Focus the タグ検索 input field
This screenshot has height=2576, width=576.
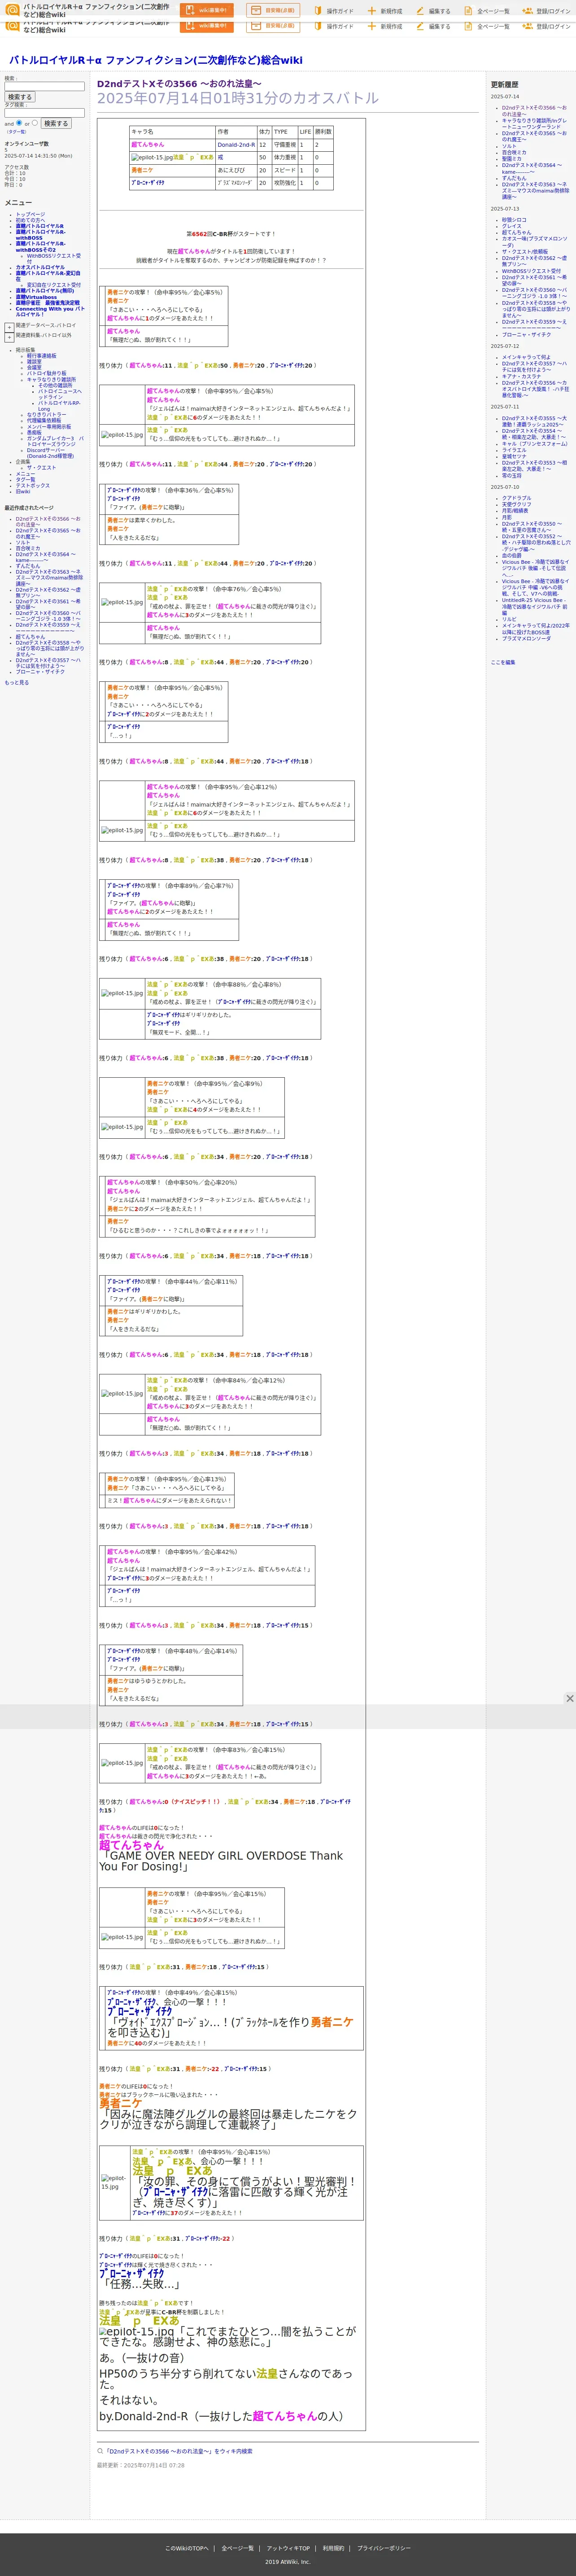[44, 113]
